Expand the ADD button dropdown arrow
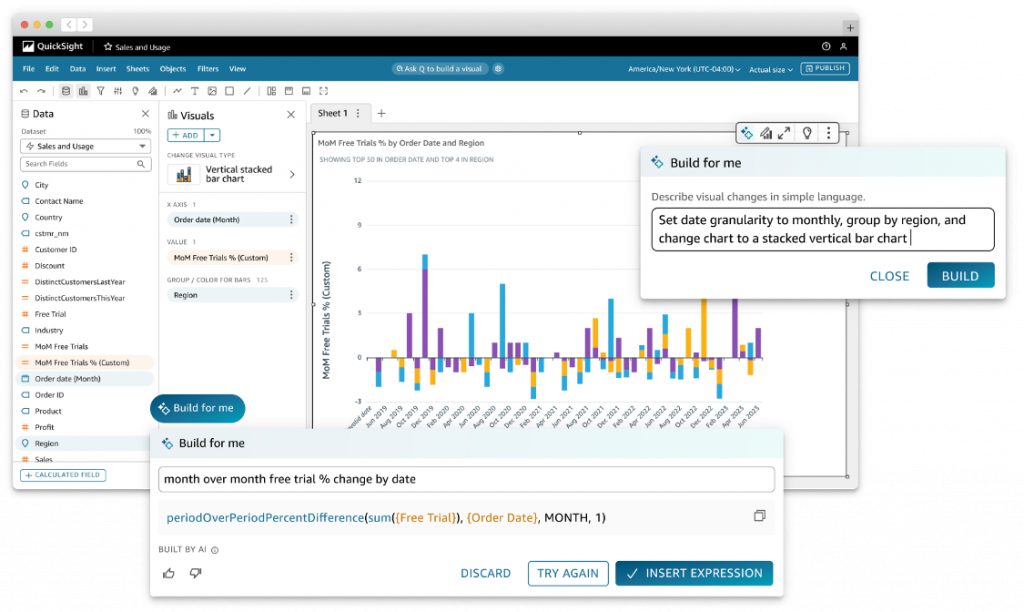1024x612 pixels. point(212,135)
